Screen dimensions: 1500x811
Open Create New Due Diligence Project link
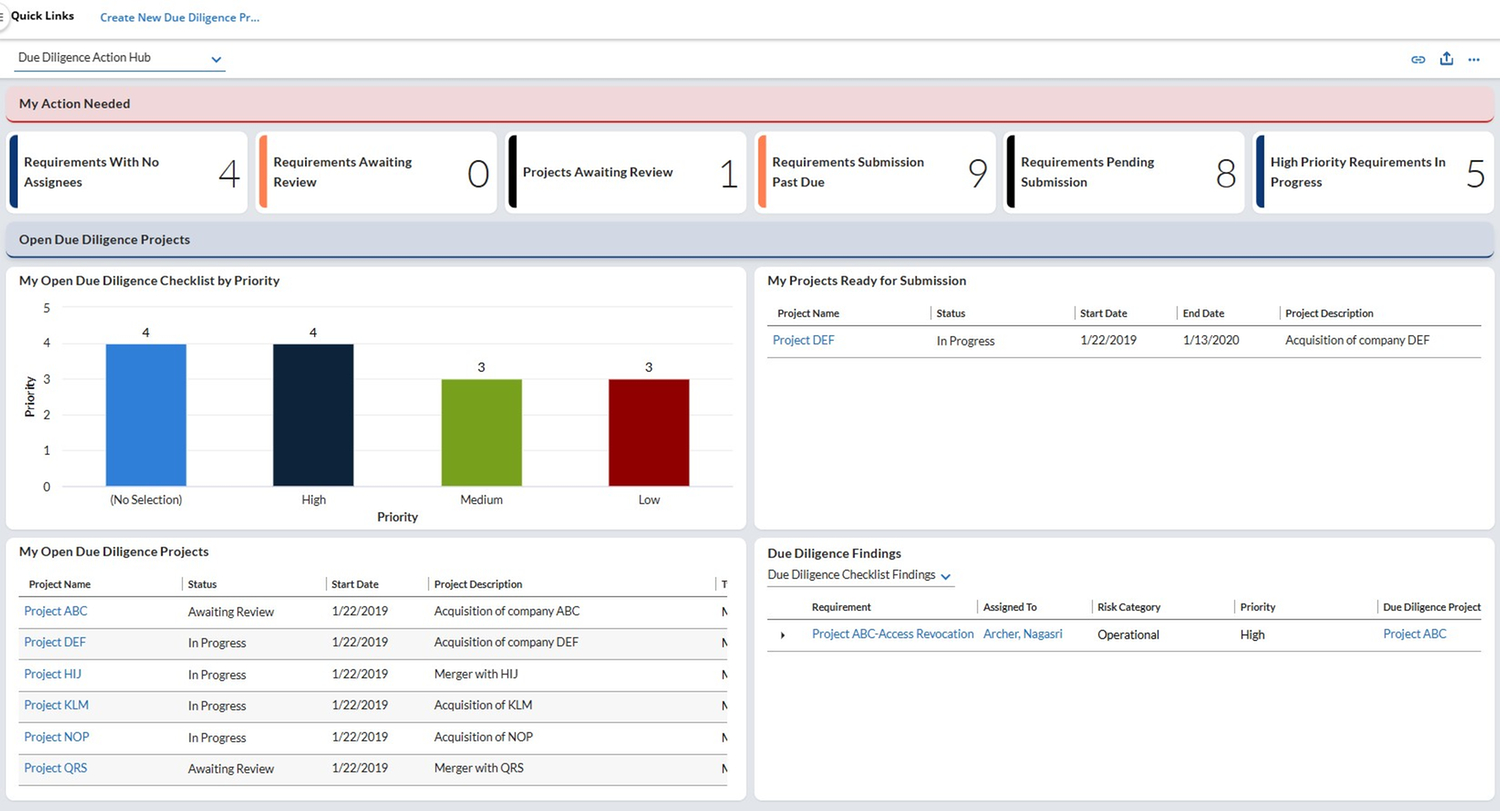180,18
